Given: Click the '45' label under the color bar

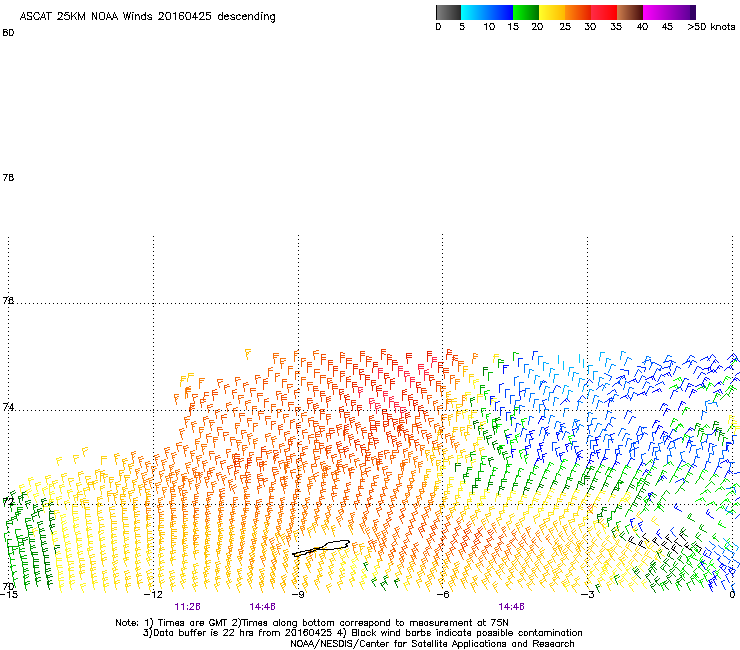Looking at the screenshot, I should point(667,27).
